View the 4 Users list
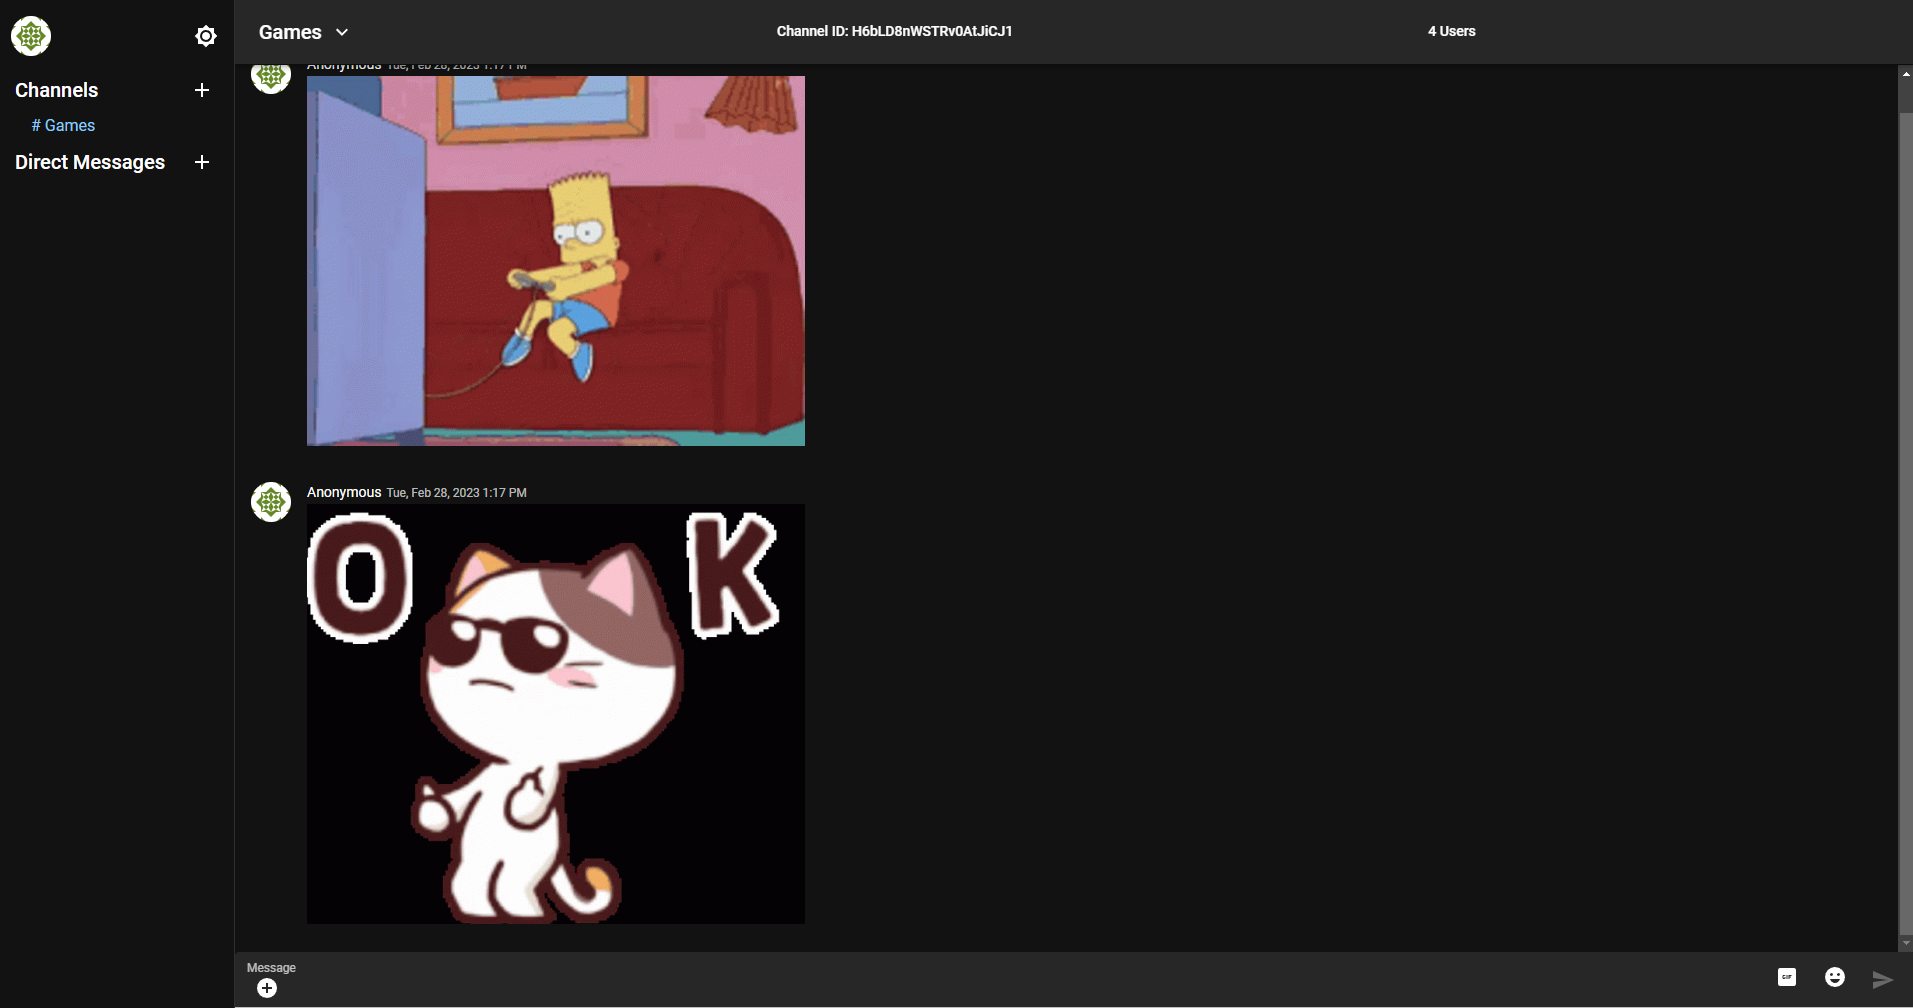The height and width of the screenshot is (1008, 1913). pos(1451,31)
